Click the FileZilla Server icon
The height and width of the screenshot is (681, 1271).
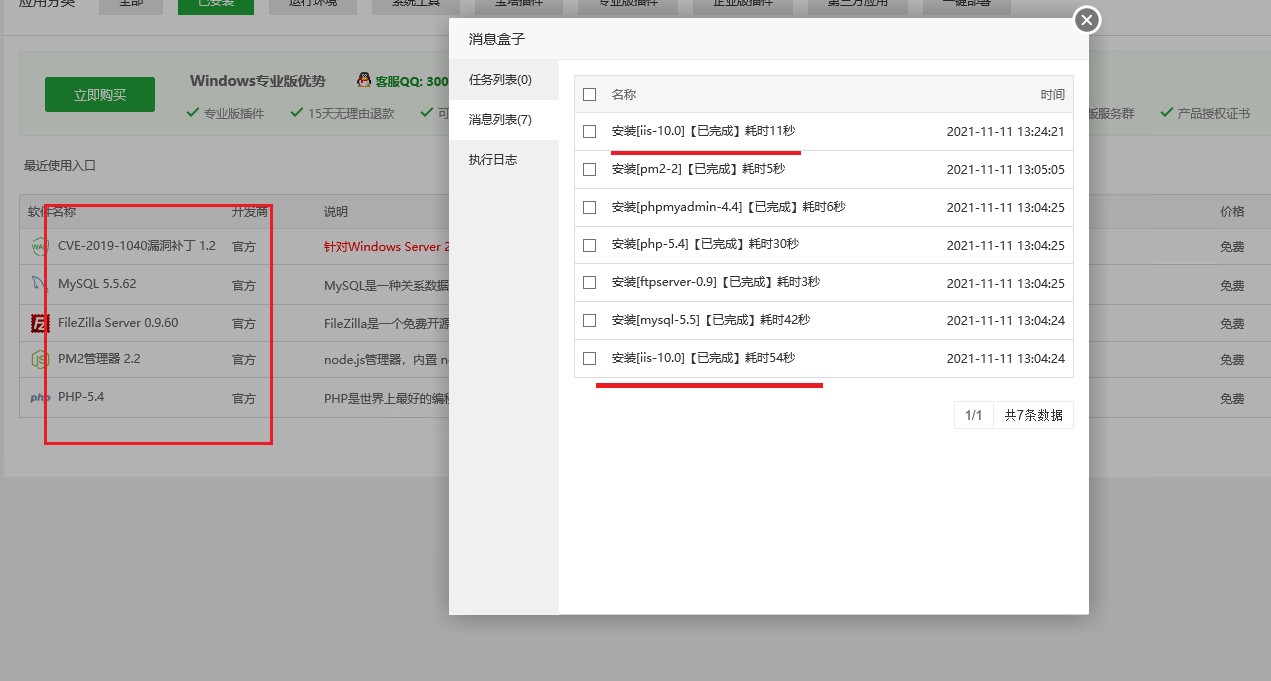(x=40, y=323)
